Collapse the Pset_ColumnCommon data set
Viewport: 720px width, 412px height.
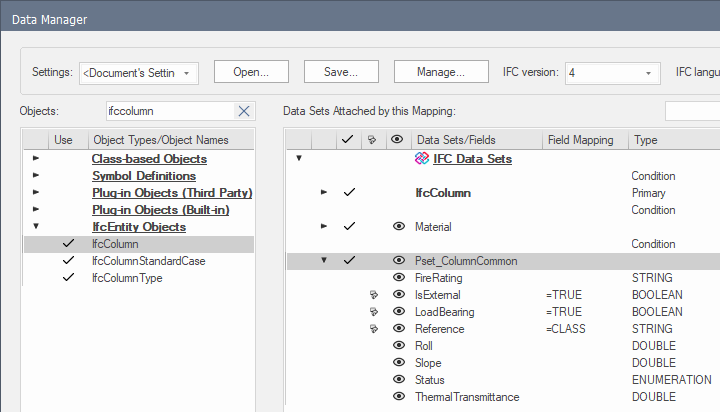tap(323, 261)
